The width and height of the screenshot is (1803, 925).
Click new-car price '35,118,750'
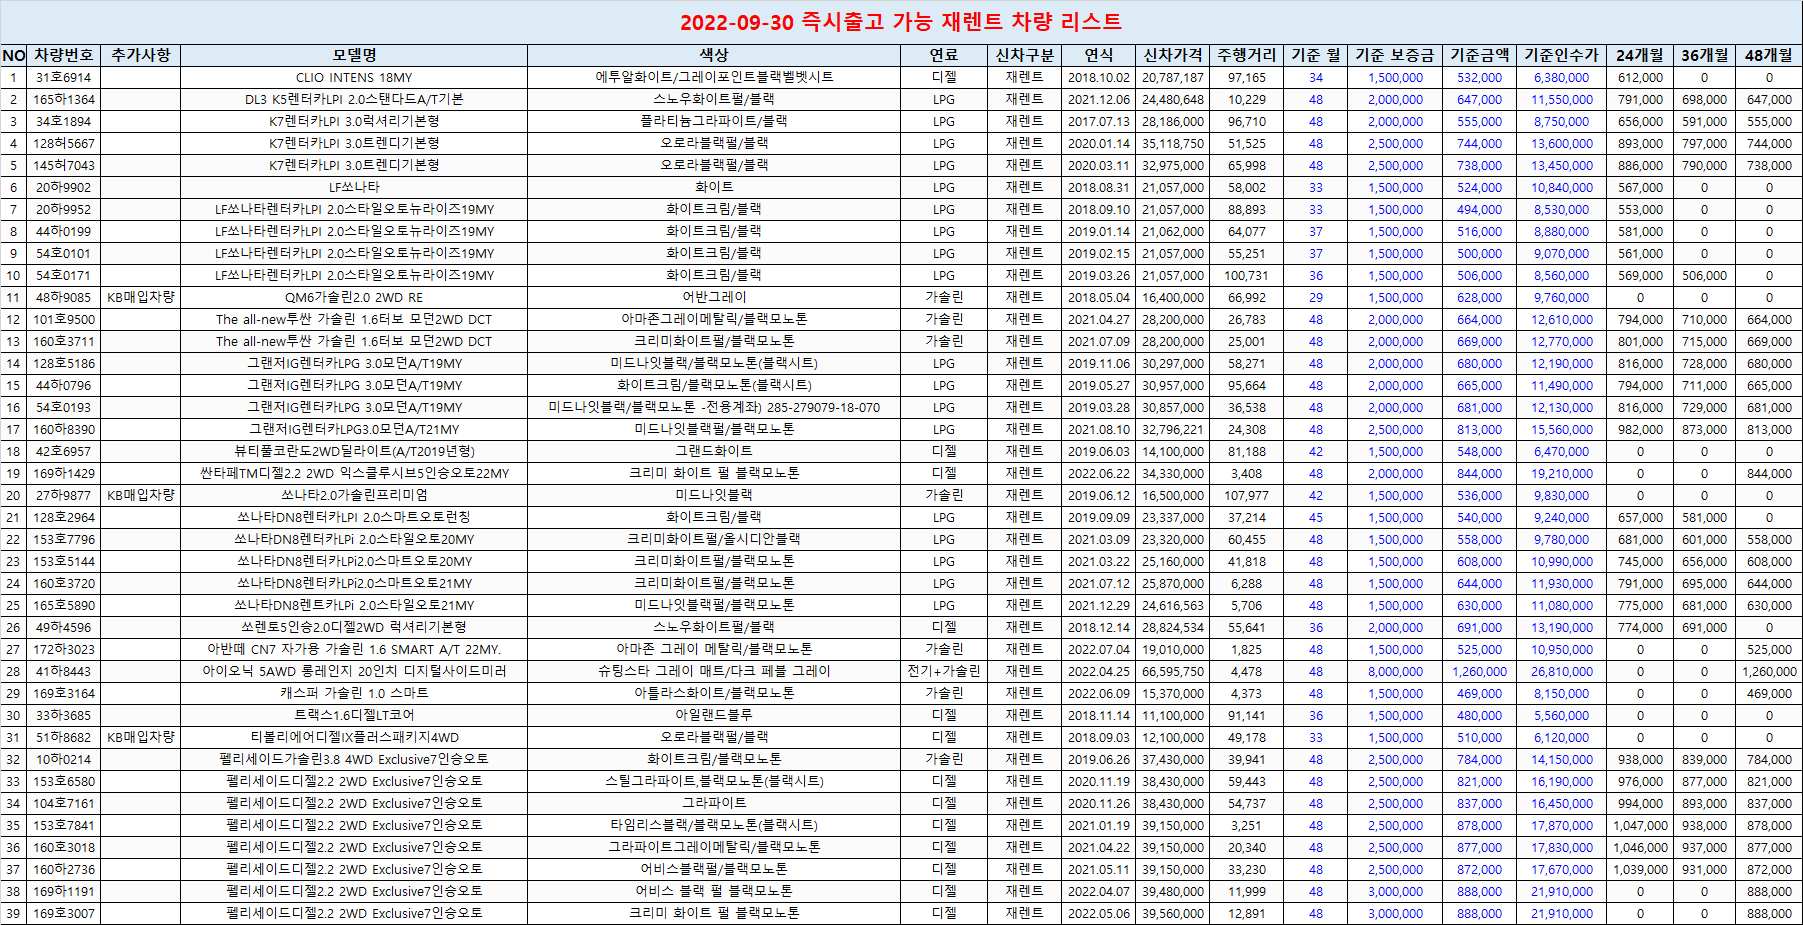[x=1173, y=143]
